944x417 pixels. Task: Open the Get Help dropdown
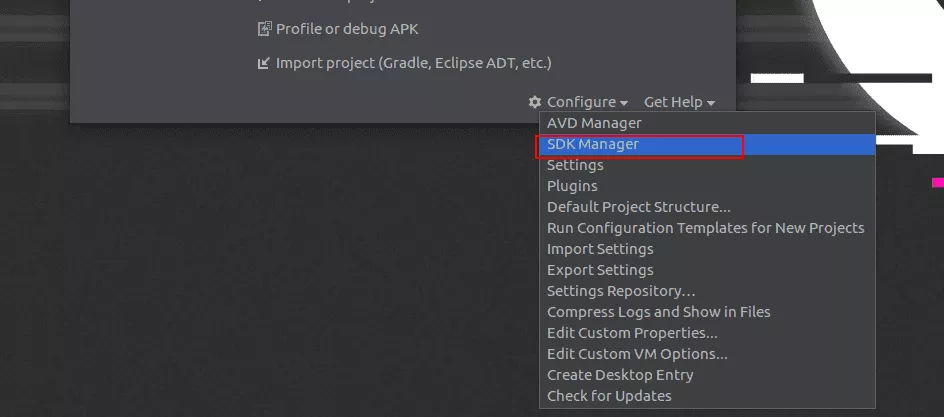(680, 102)
